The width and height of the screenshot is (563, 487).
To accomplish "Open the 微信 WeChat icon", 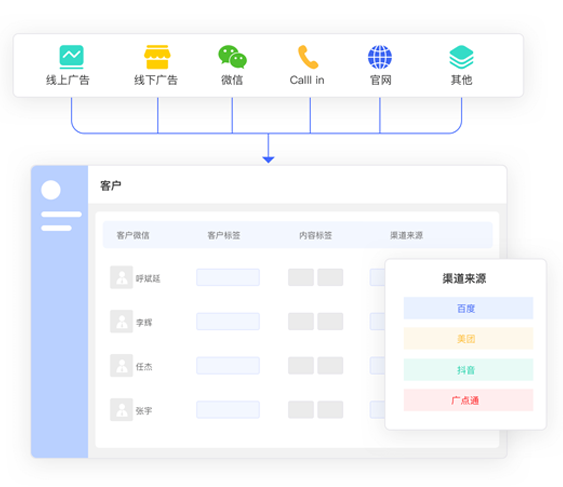I will pos(232,57).
